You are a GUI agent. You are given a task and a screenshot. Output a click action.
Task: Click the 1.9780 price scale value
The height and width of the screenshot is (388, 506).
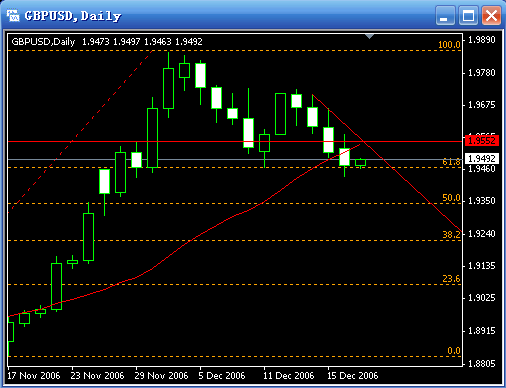[482, 73]
